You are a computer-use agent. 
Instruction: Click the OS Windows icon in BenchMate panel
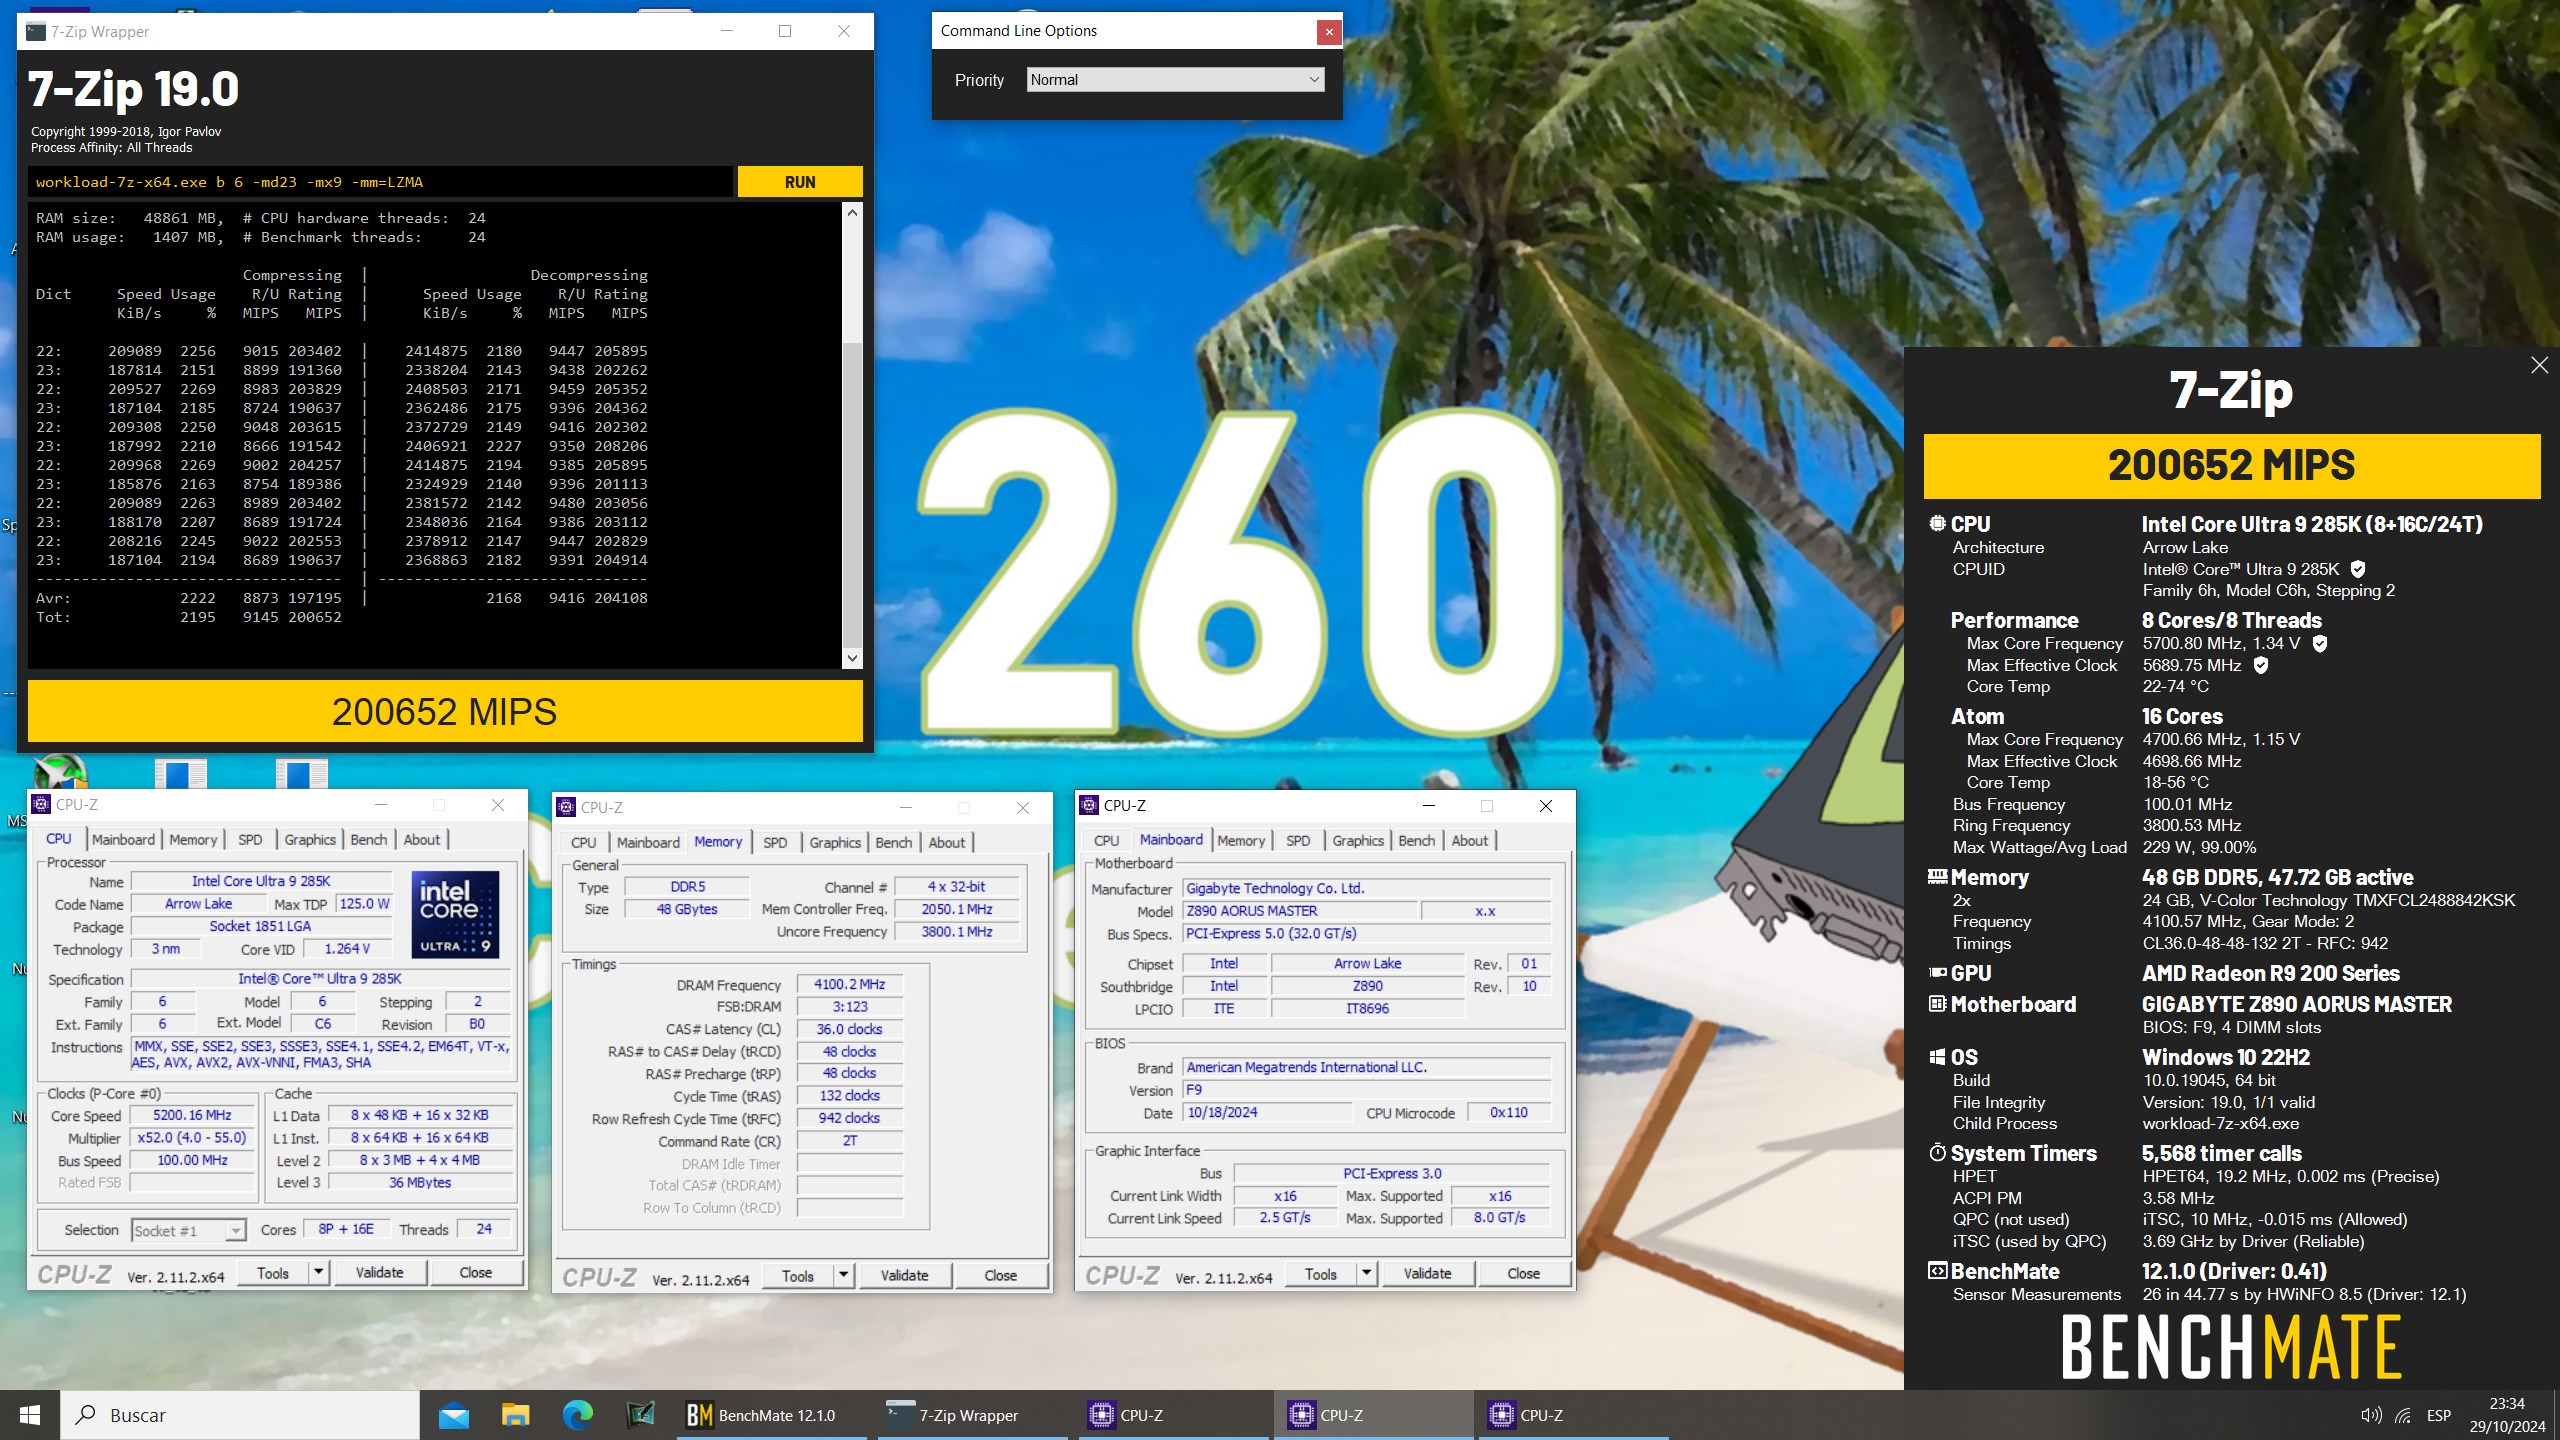[1937, 1058]
